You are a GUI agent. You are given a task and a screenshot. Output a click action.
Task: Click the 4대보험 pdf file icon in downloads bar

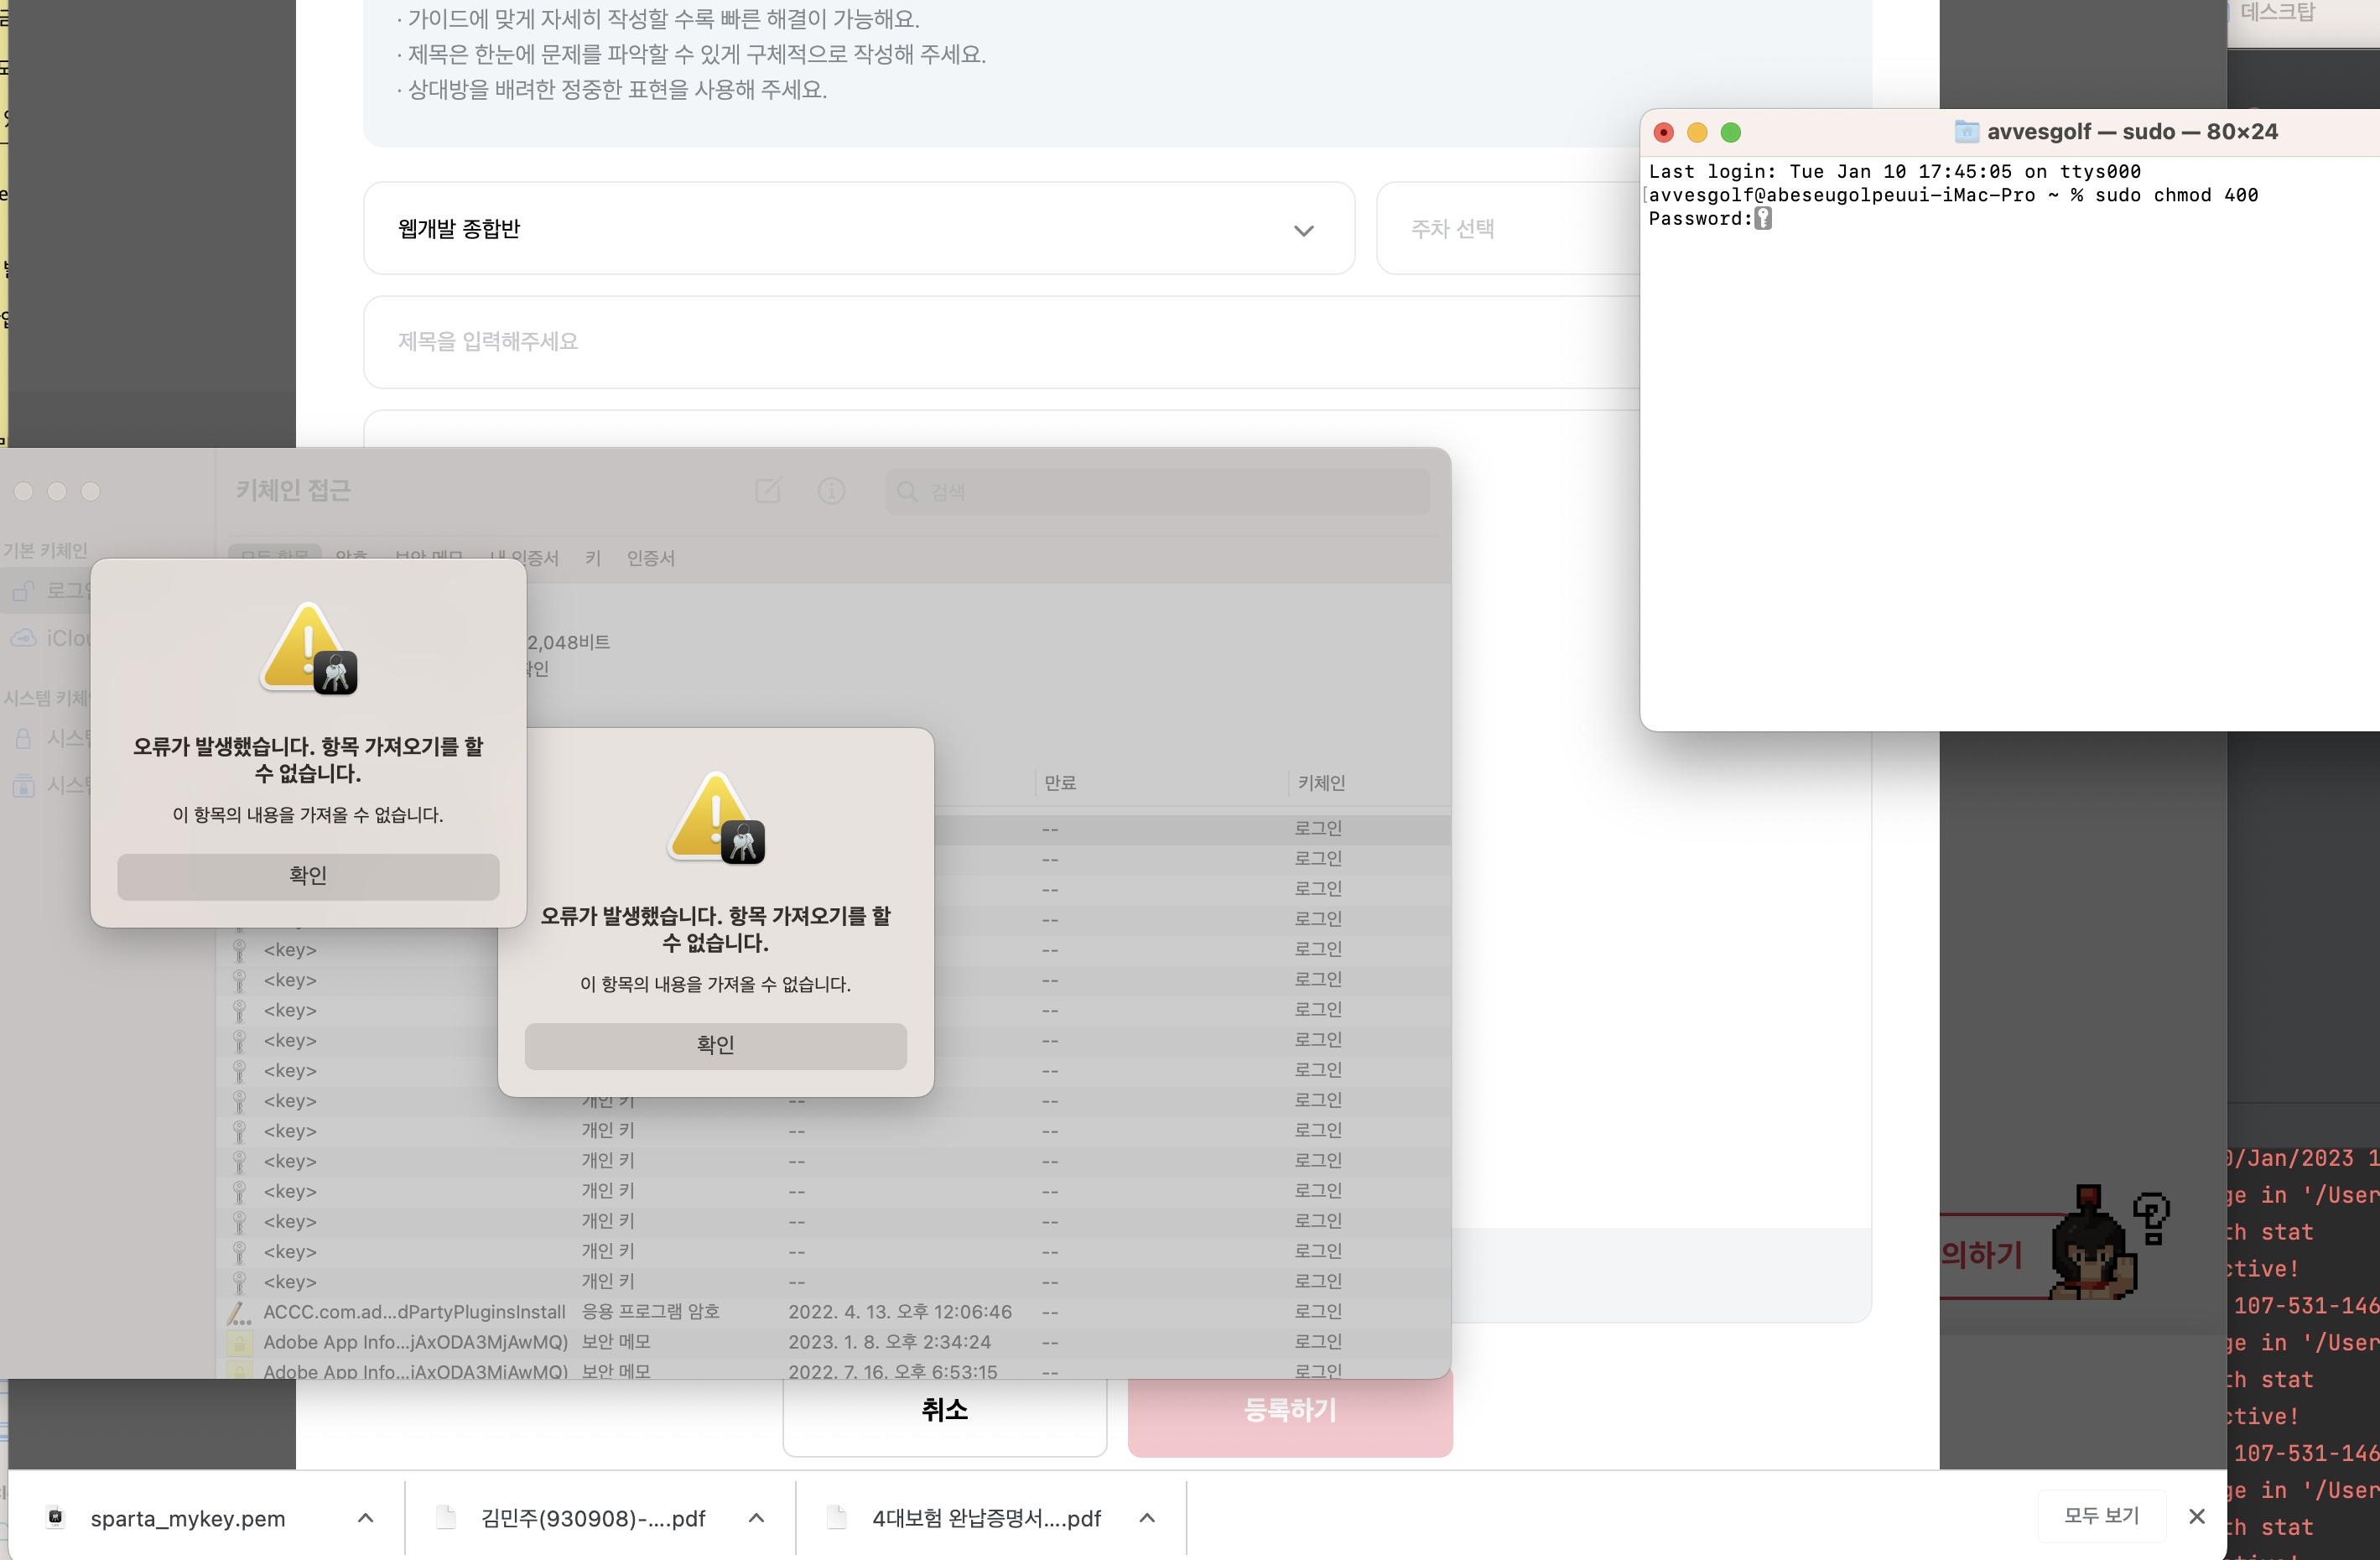[x=837, y=1518]
